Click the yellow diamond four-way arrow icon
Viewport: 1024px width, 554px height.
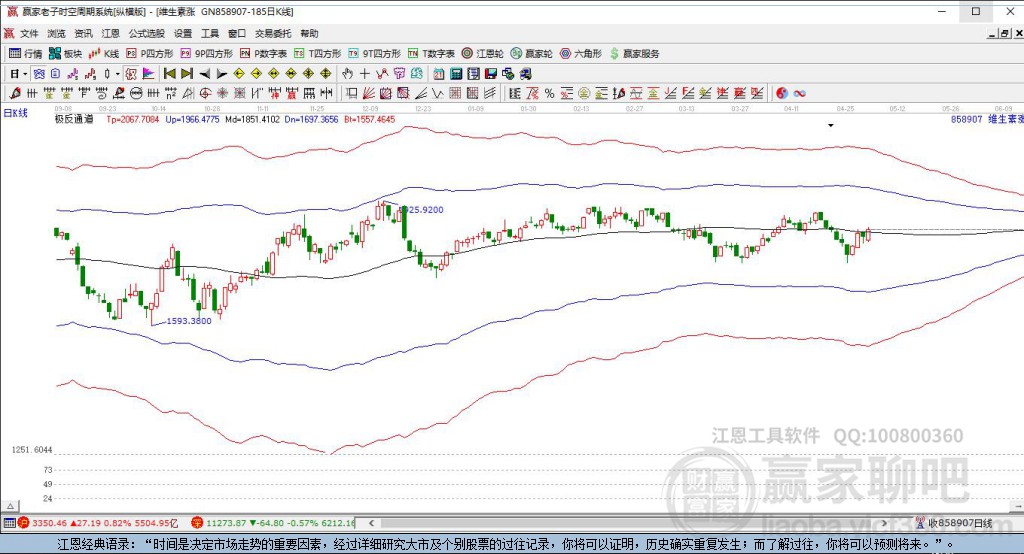[x=326, y=74]
